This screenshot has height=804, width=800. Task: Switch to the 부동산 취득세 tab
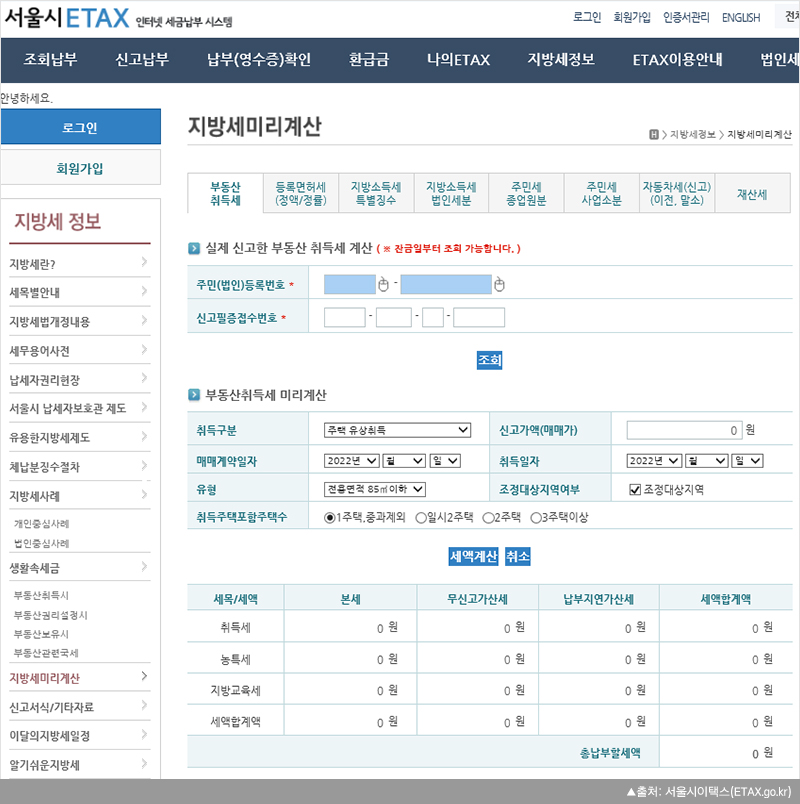[226, 193]
